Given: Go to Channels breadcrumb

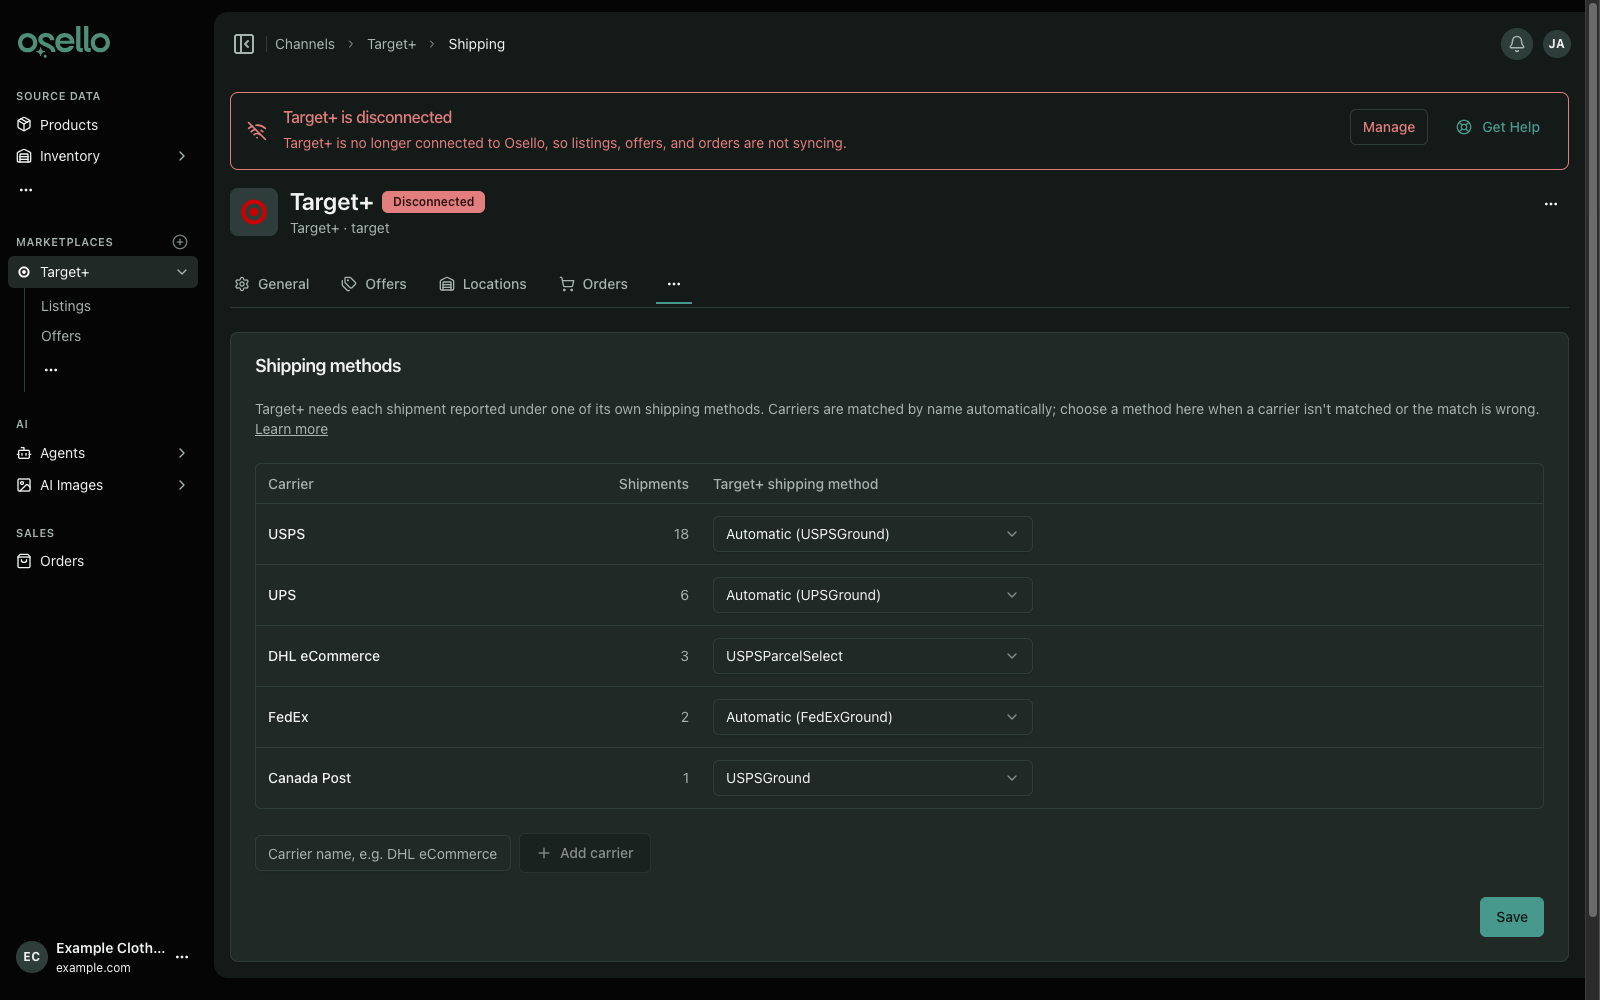Looking at the screenshot, I should pyautogui.click(x=305, y=44).
